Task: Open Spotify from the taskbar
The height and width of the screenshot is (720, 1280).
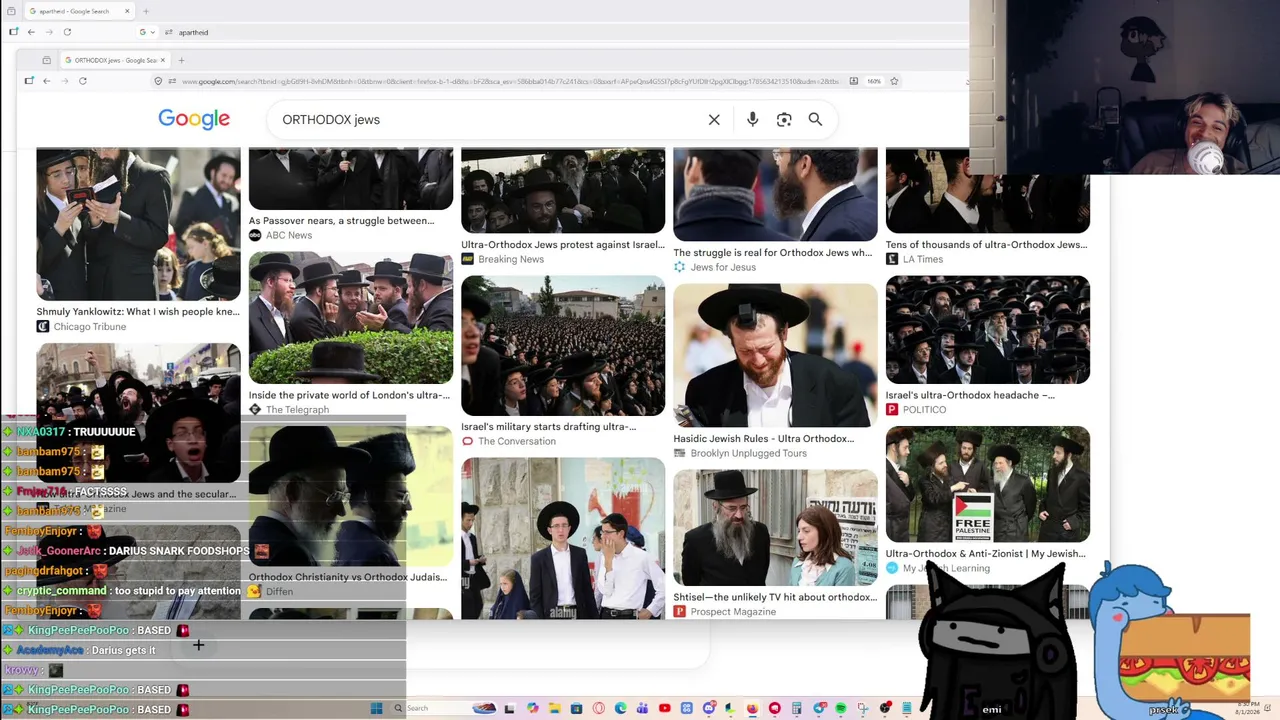Action: (x=841, y=709)
